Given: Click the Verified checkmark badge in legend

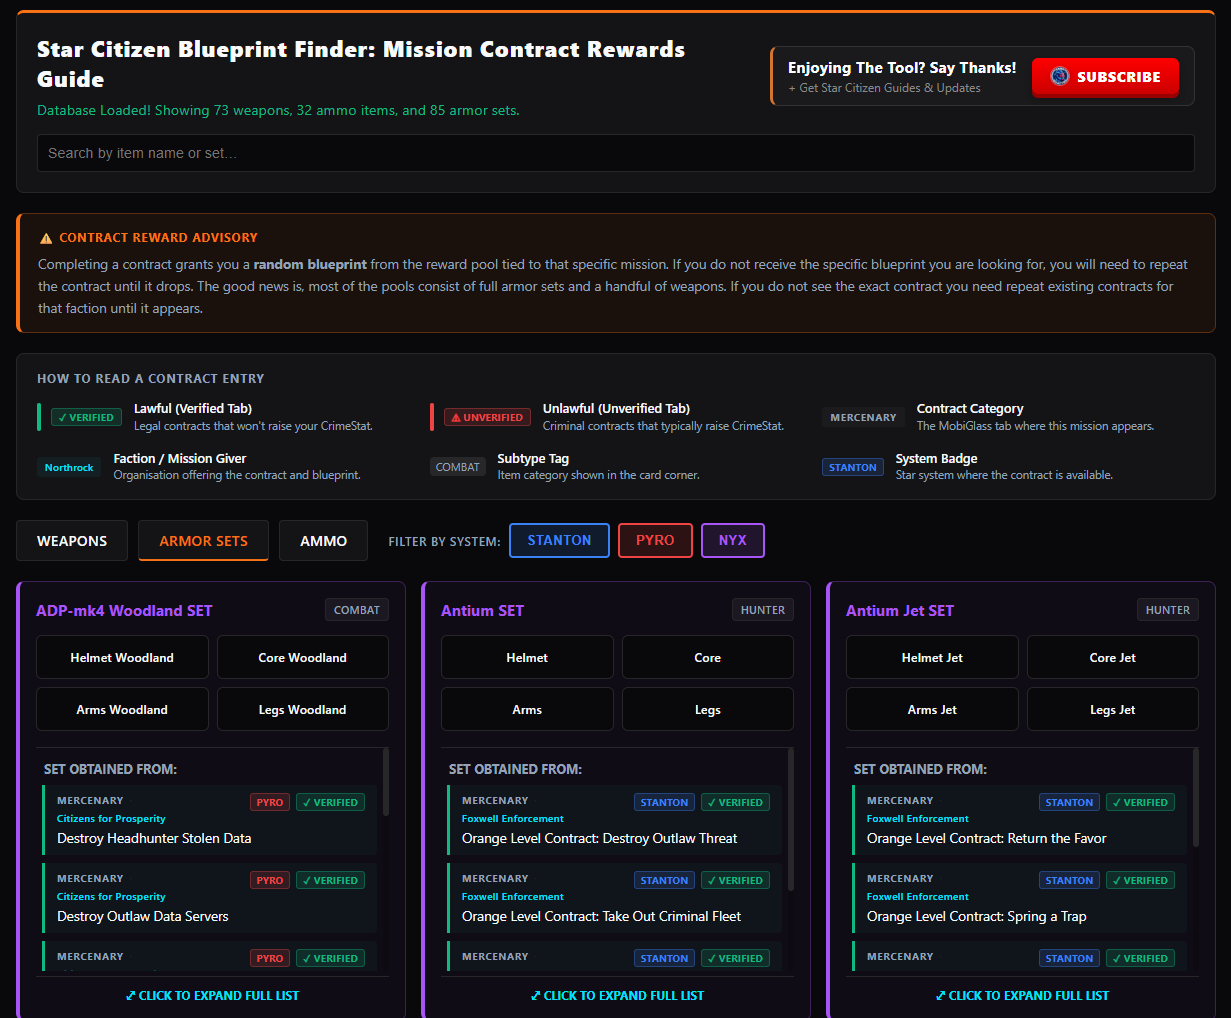Looking at the screenshot, I should pos(86,417).
